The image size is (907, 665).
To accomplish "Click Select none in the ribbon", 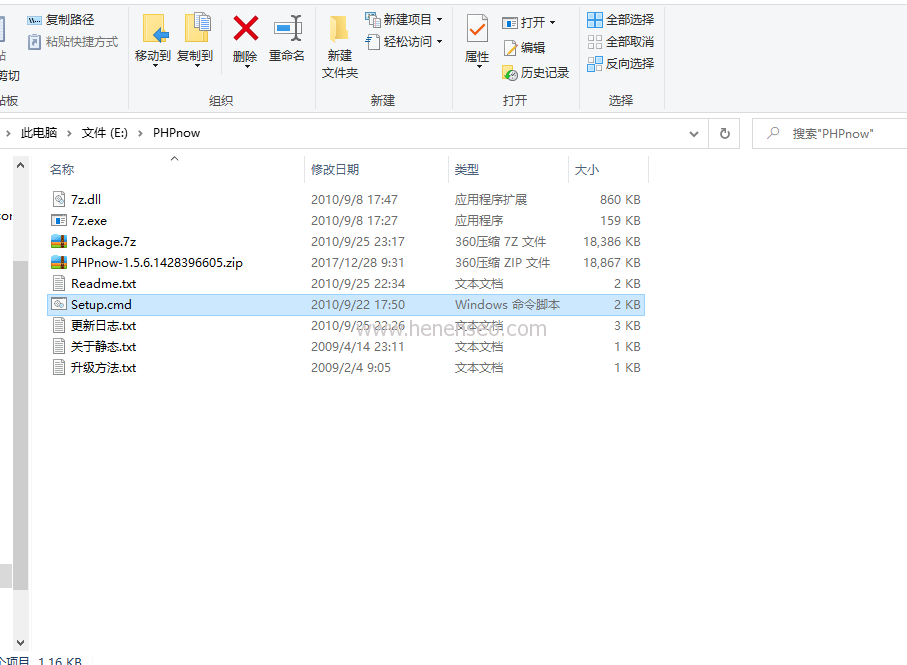I will click(621, 42).
